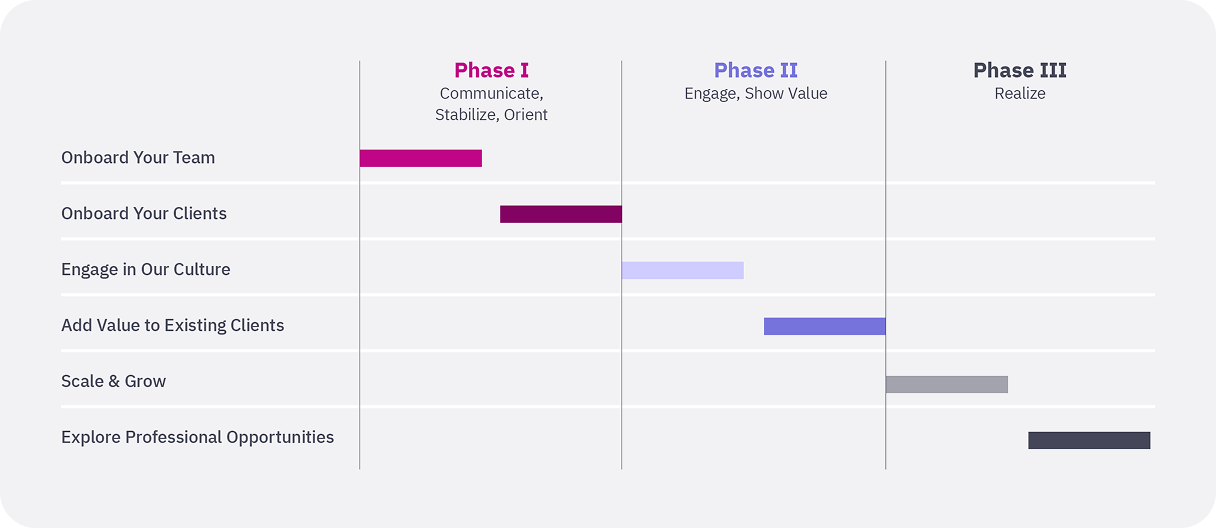Select the Engage in Our Culture label
The width and height of the screenshot is (1216, 528).
pyautogui.click(x=146, y=269)
